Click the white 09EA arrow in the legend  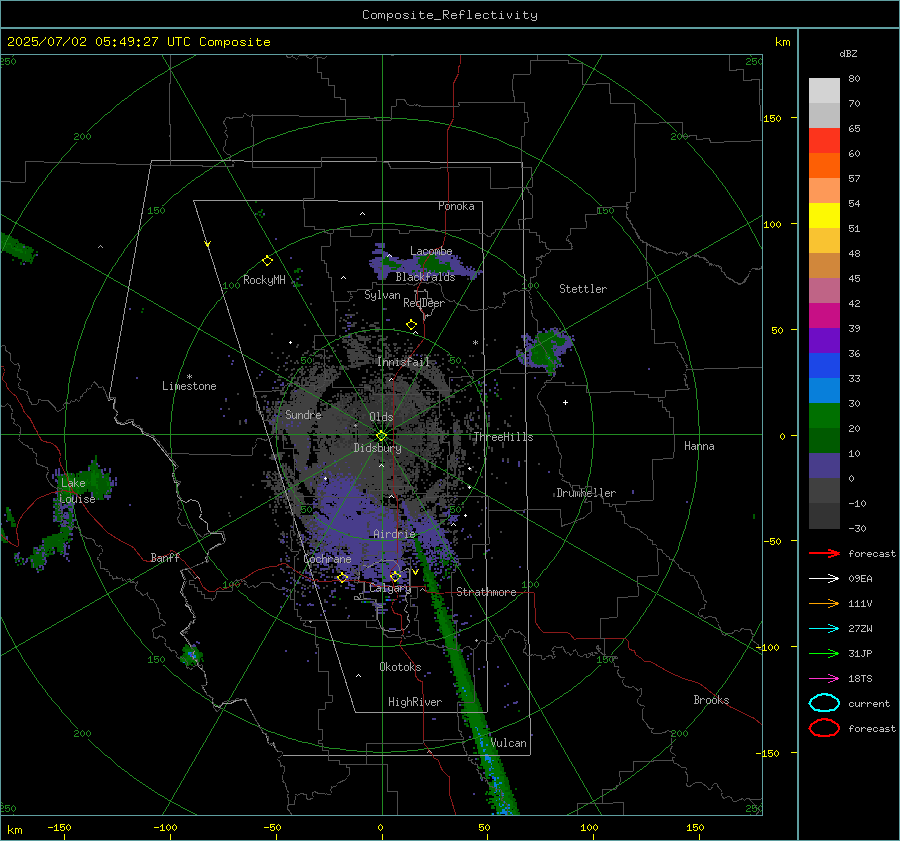pos(824,579)
